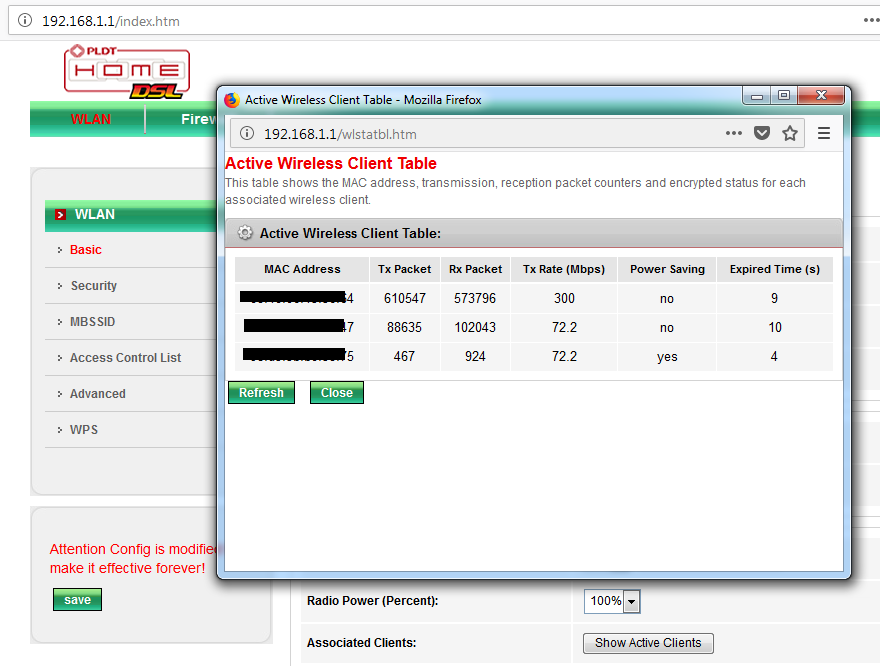
Task: Click Rx Packet value 573796
Action: (x=475, y=298)
